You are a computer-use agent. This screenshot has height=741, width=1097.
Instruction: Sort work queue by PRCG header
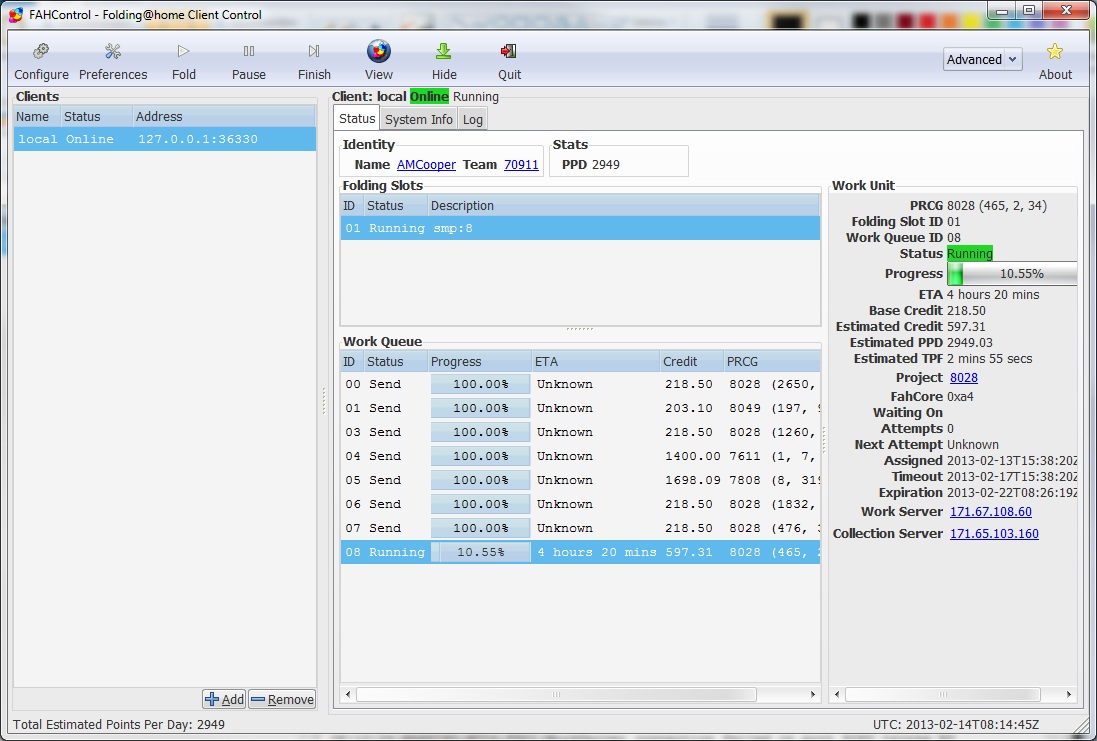click(x=772, y=362)
